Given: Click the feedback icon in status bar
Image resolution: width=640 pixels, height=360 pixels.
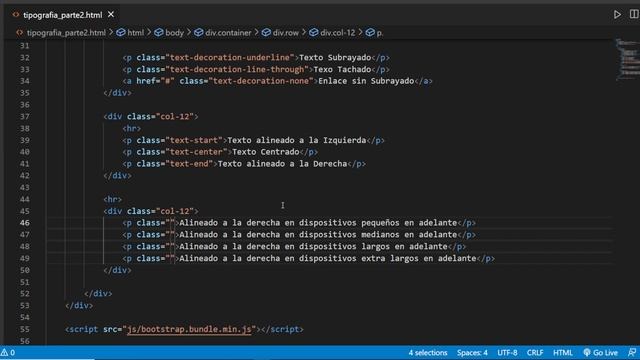Looking at the screenshot, I should click(x=632, y=352).
